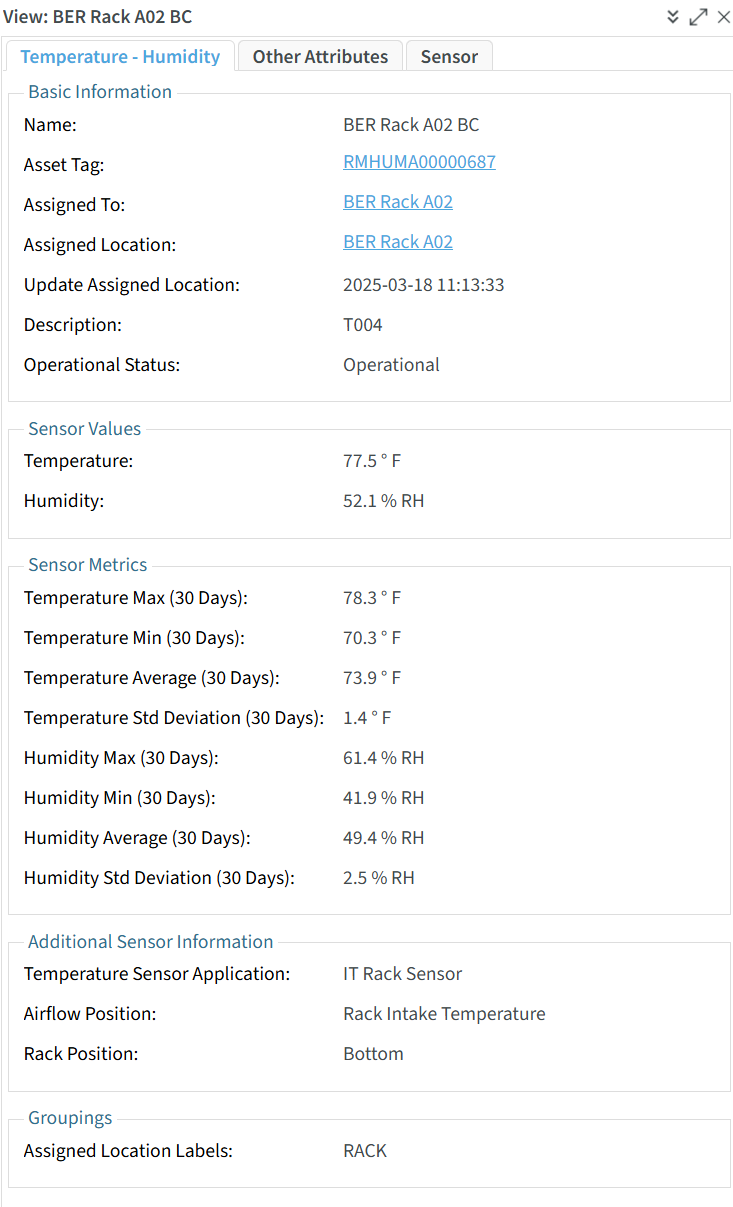Click the 77.5 °F temperature value
The image size is (733, 1207).
coord(371,461)
